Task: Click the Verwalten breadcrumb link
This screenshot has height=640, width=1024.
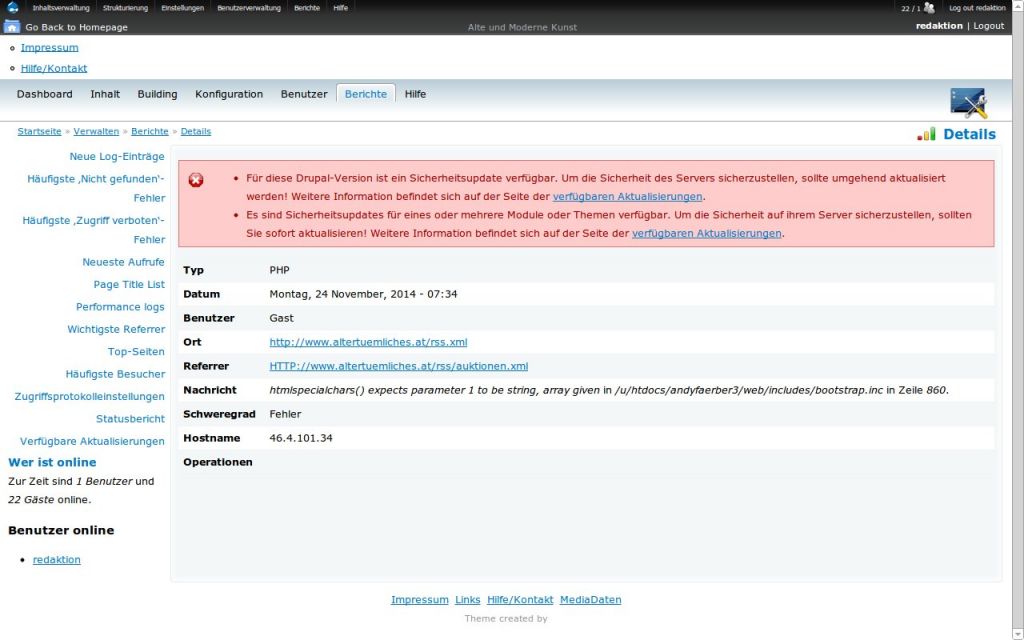Action: 96,131
